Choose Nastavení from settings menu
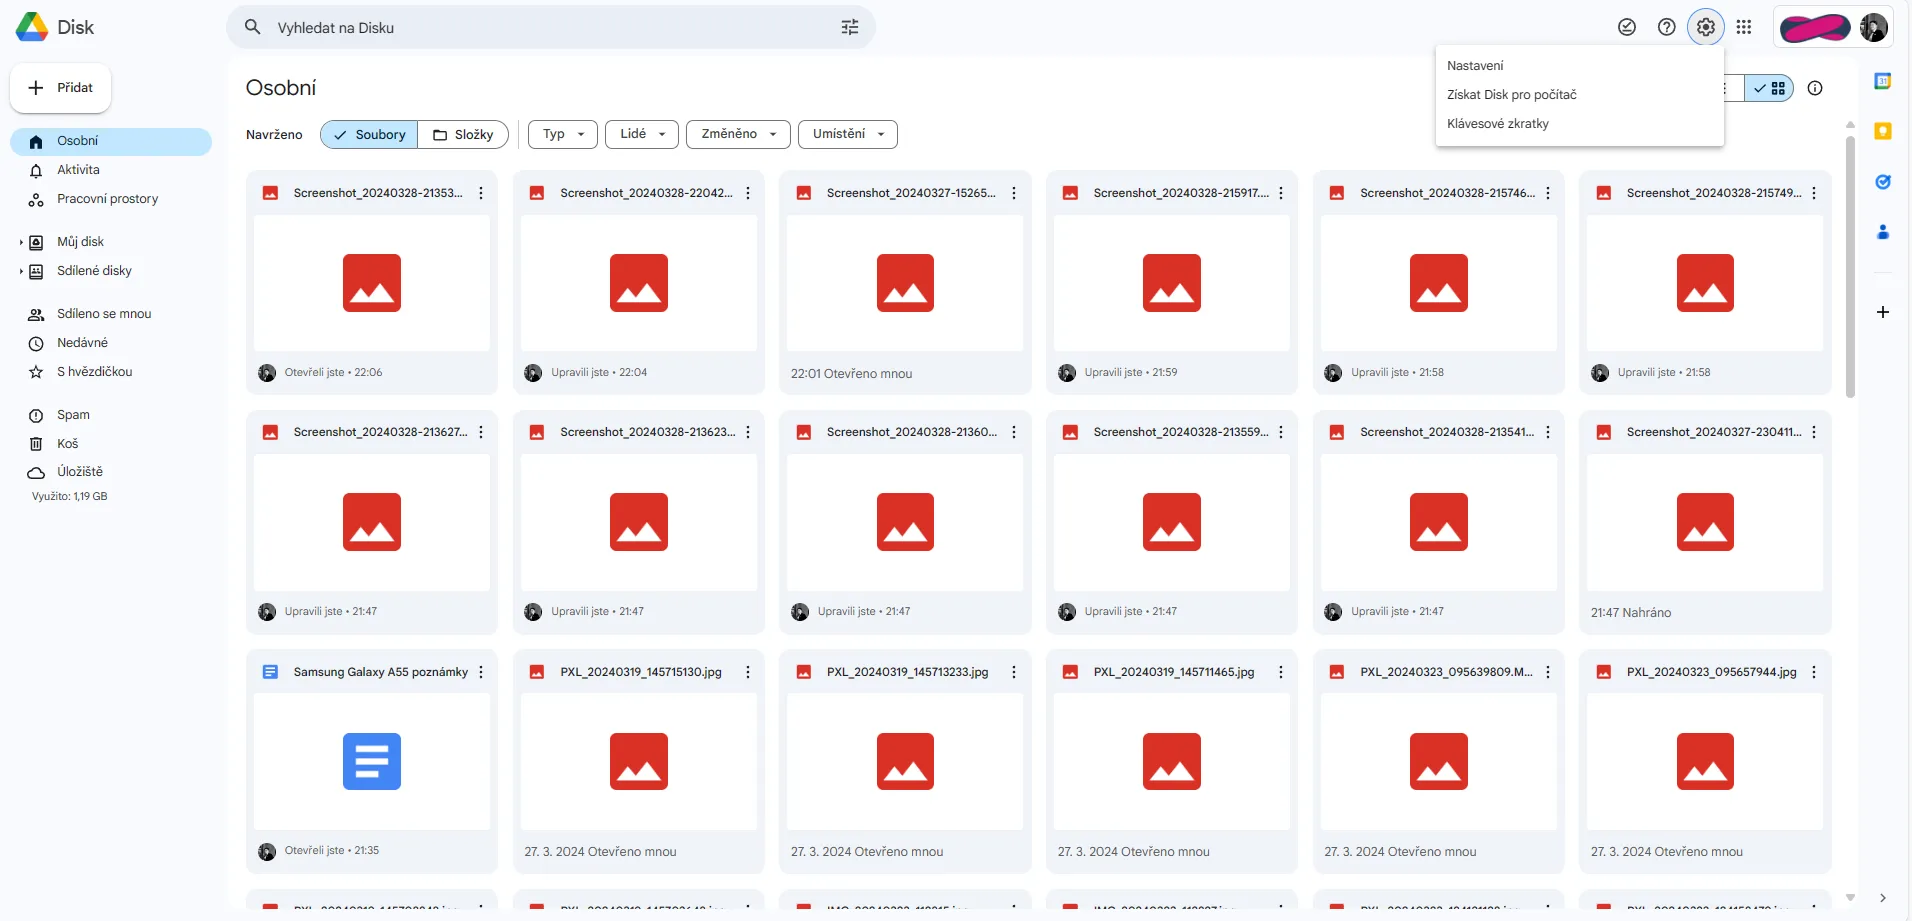This screenshot has height=921, width=1912. tap(1475, 66)
